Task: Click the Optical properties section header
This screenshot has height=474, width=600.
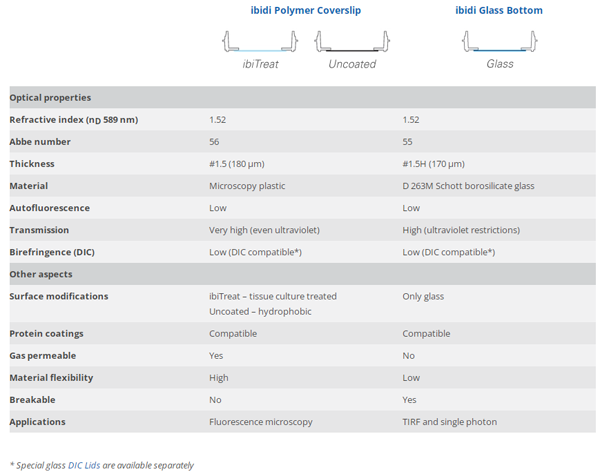Action: click(x=51, y=98)
